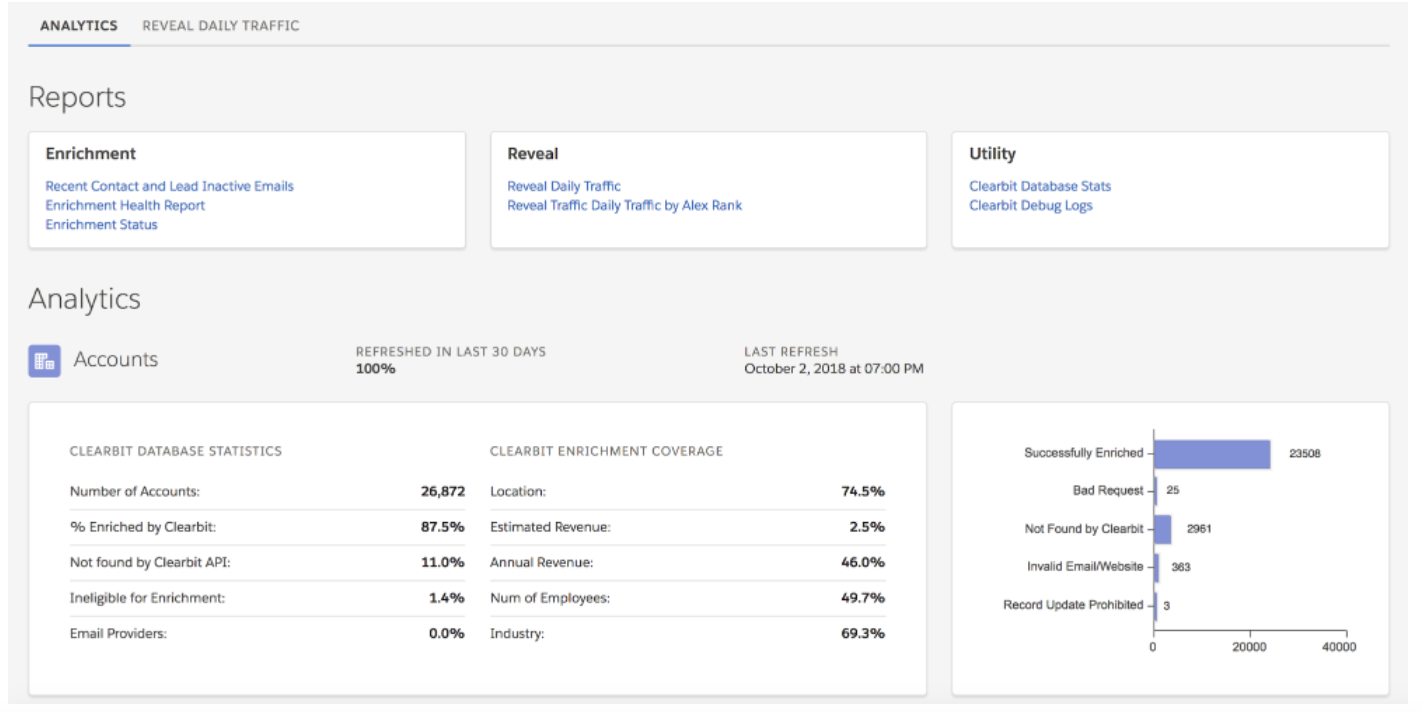Select the Industry coverage 69.3% value
This screenshot has width=1422, height=712.
pyautogui.click(x=863, y=633)
